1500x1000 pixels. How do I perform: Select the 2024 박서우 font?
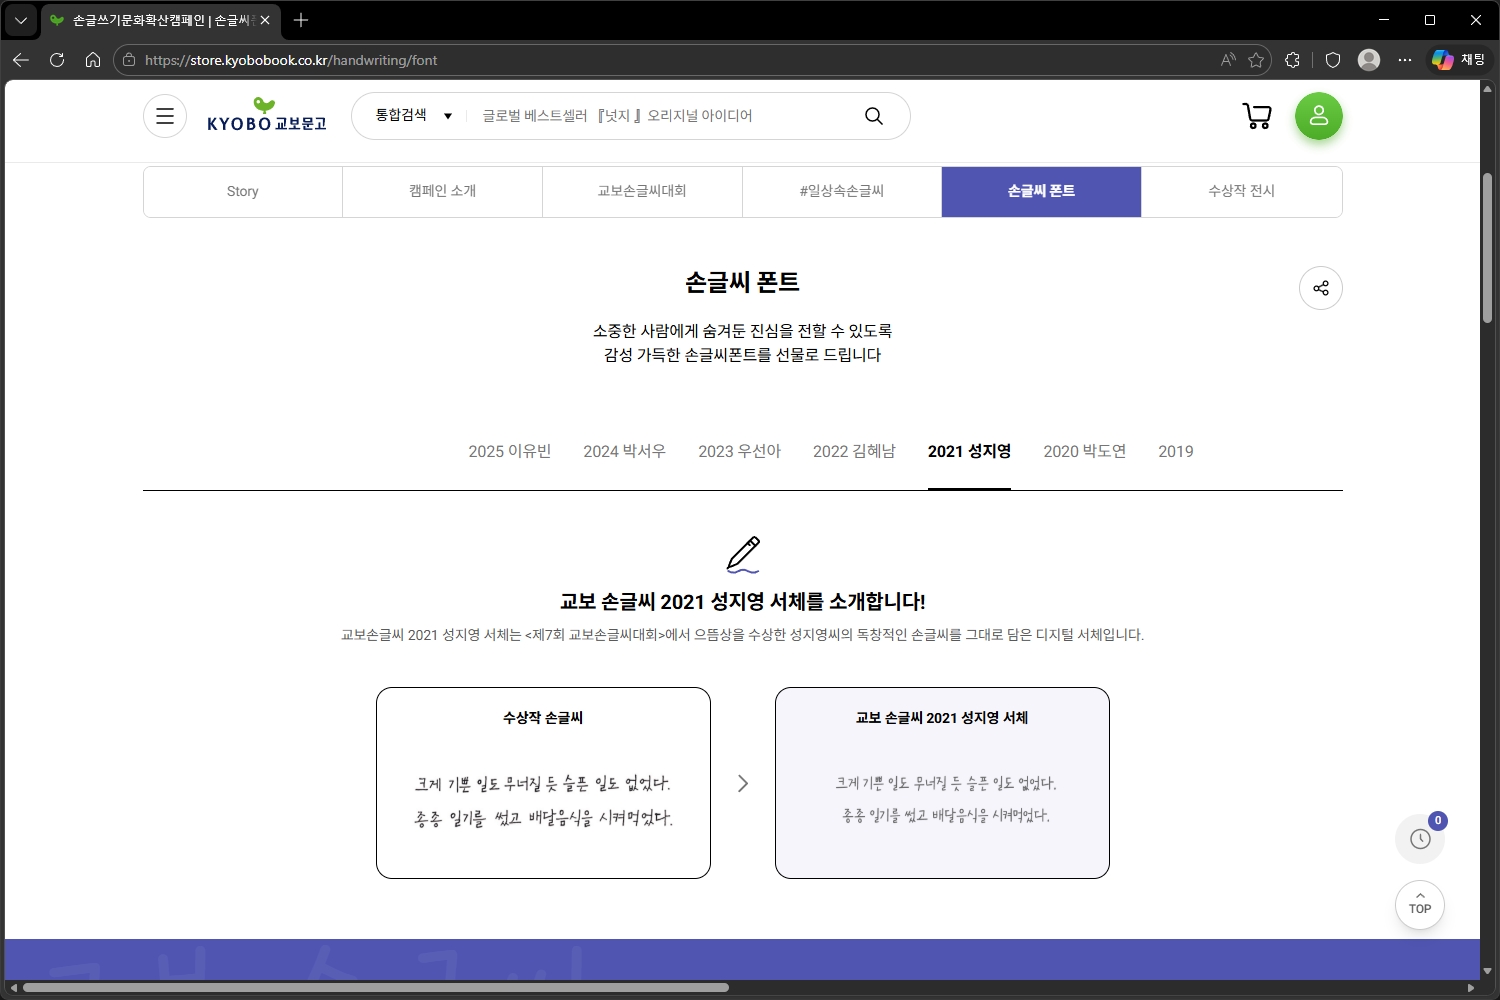[625, 451]
